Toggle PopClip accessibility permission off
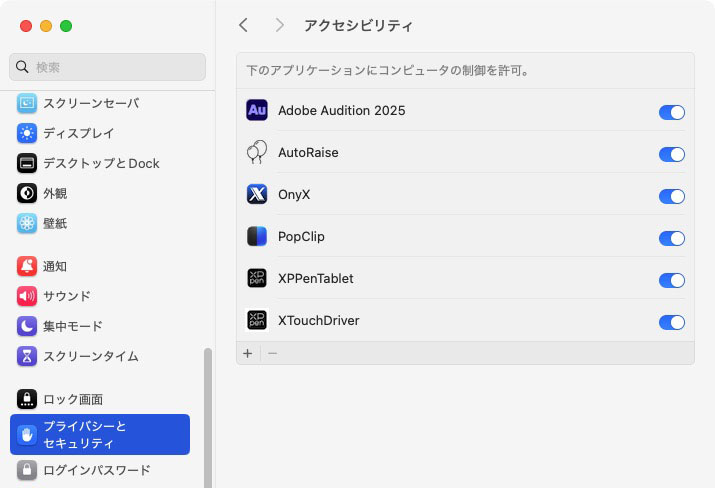 pyautogui.click(x=671, y=238)
